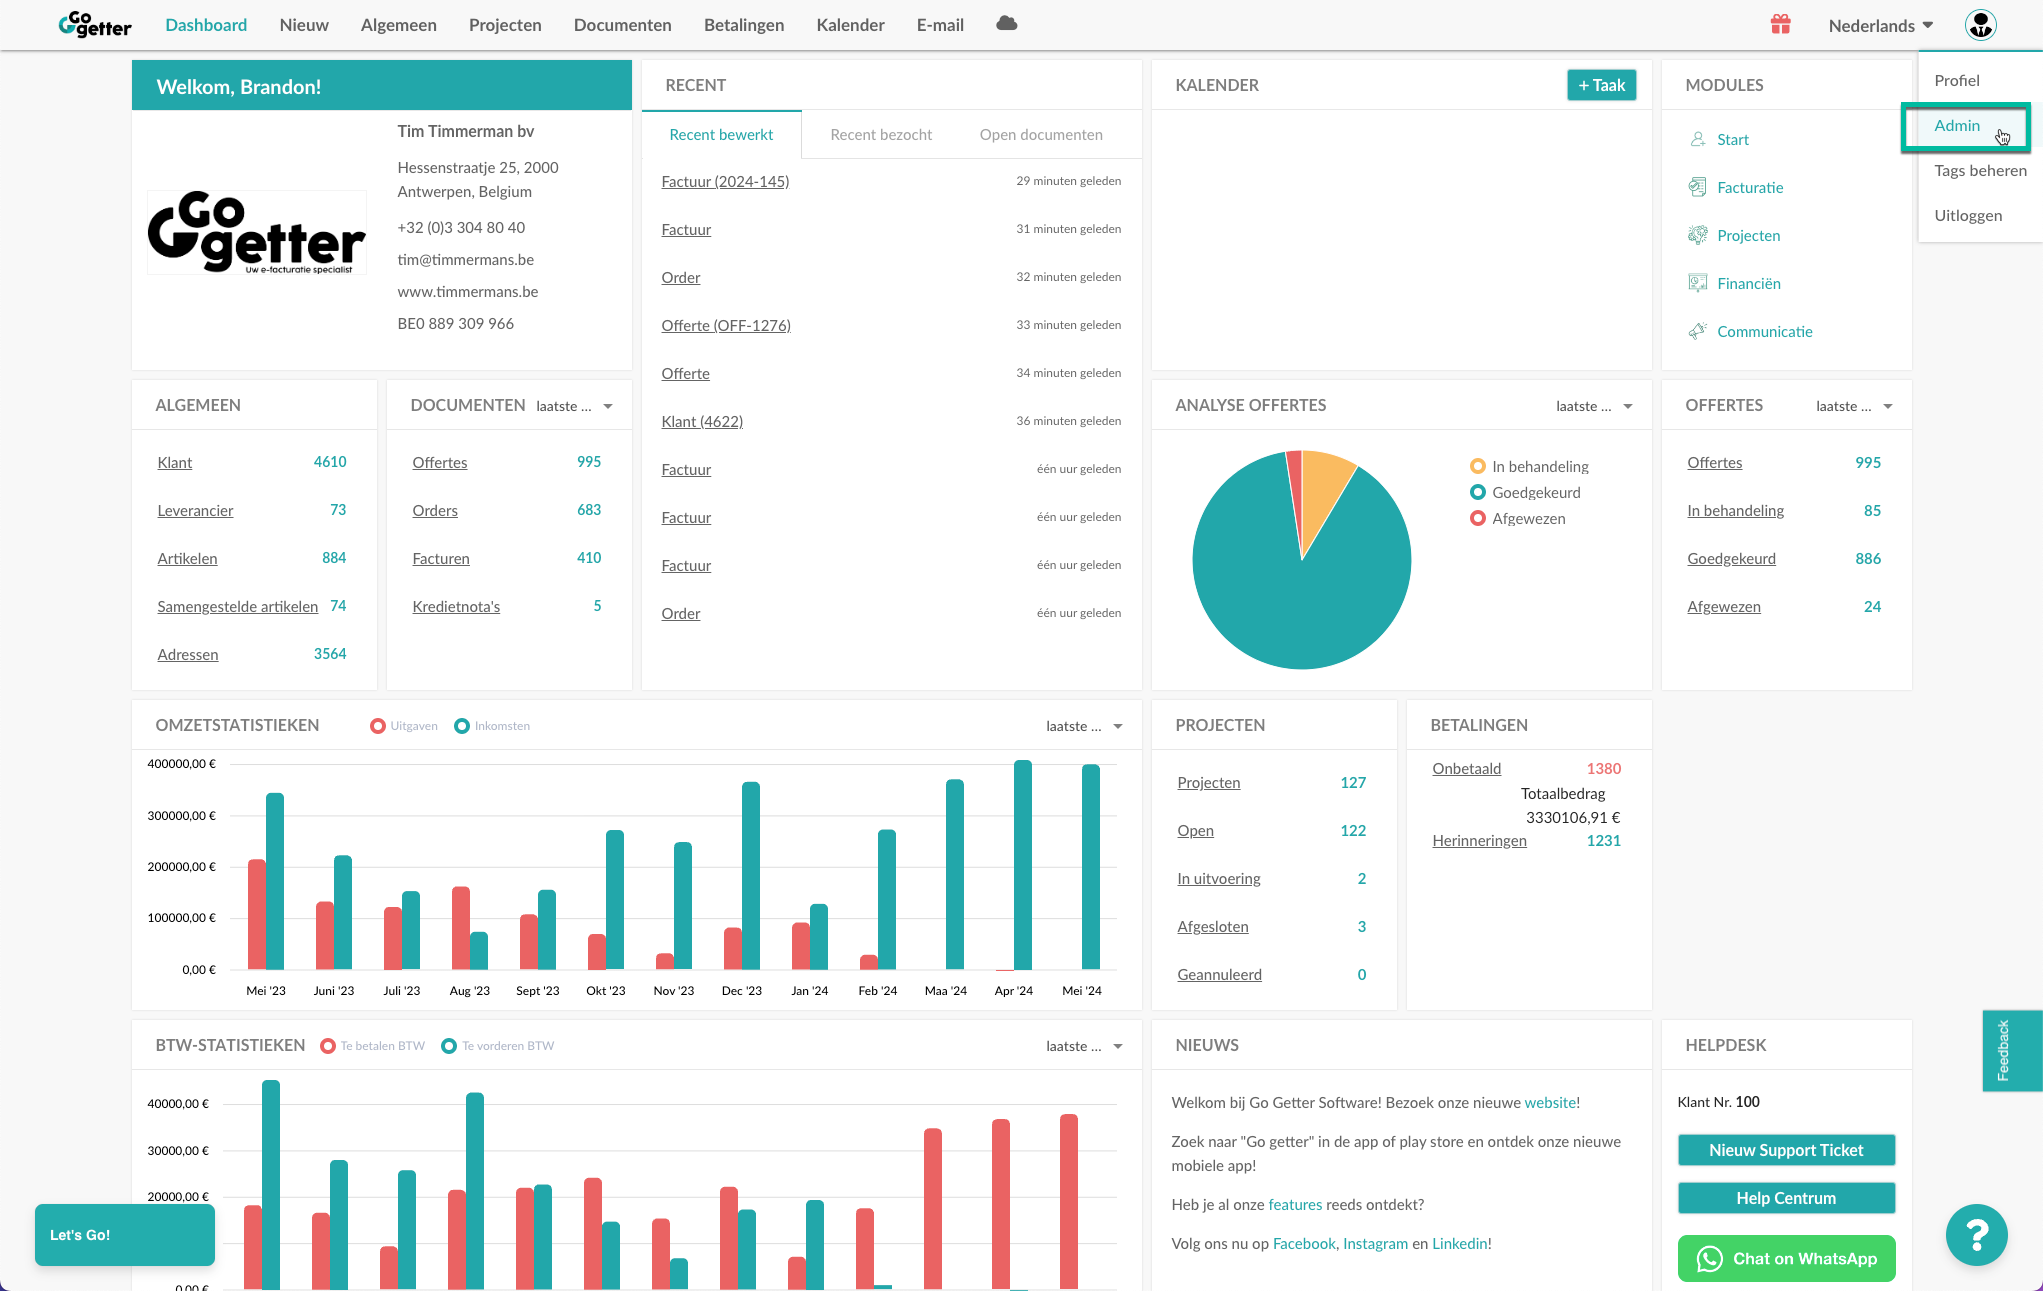Open the Herinneringen link
Screen dimensions: 2043x1291
(x=1479, y=841)
